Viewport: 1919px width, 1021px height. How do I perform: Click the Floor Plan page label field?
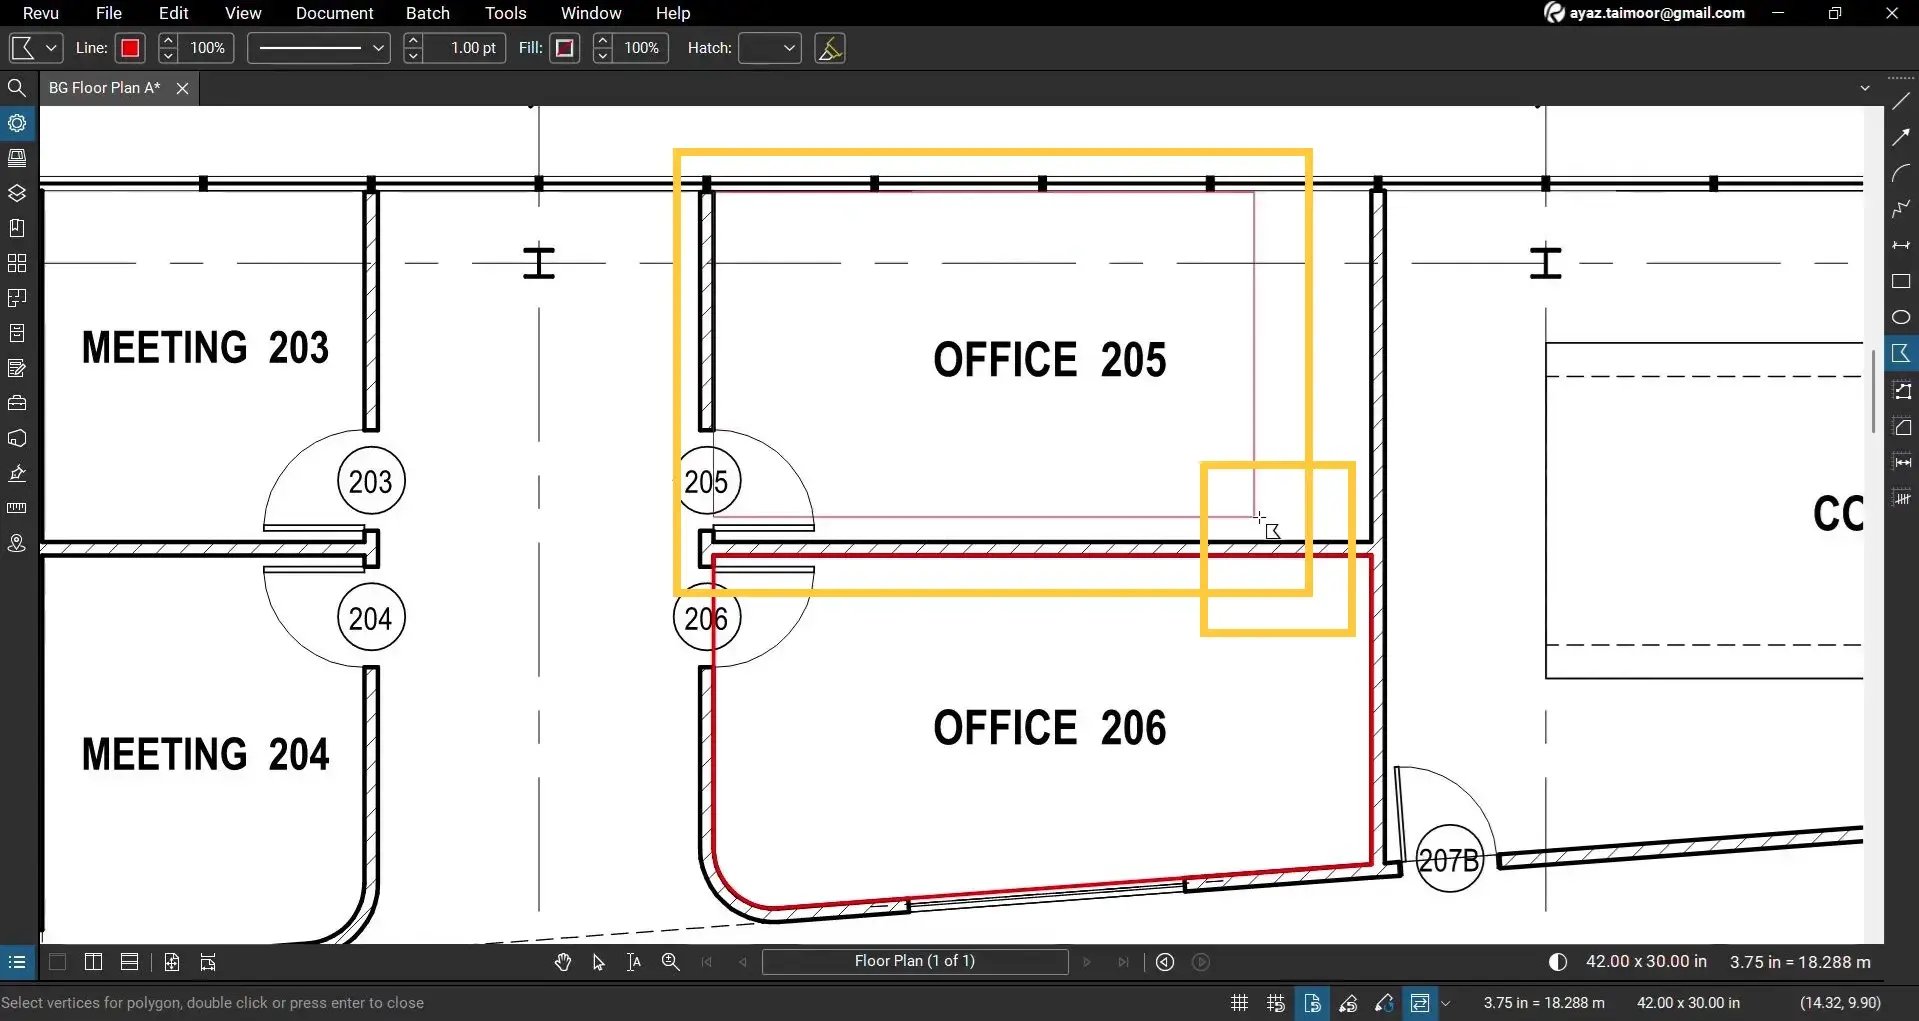click(x=914, y=961)
